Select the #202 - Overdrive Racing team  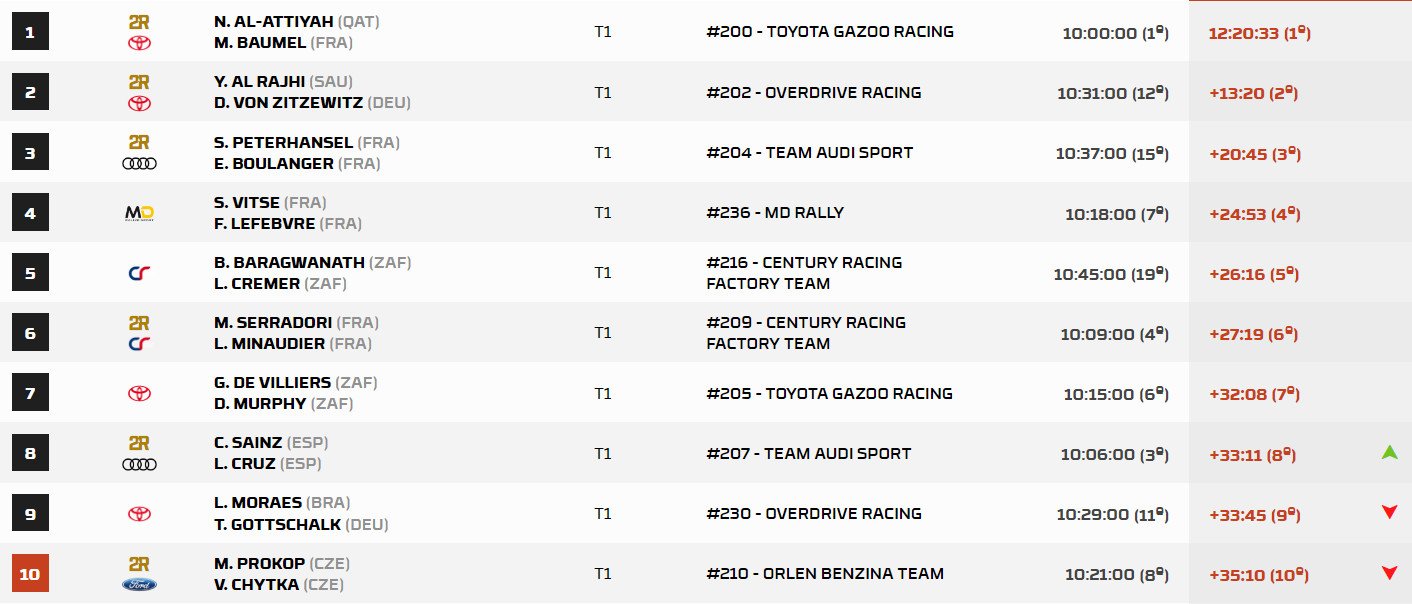coord(813,92)
